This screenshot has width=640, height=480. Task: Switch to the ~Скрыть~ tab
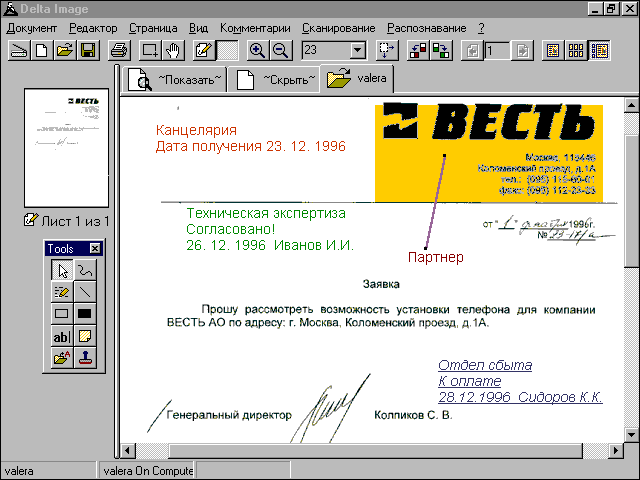point(274,80)
